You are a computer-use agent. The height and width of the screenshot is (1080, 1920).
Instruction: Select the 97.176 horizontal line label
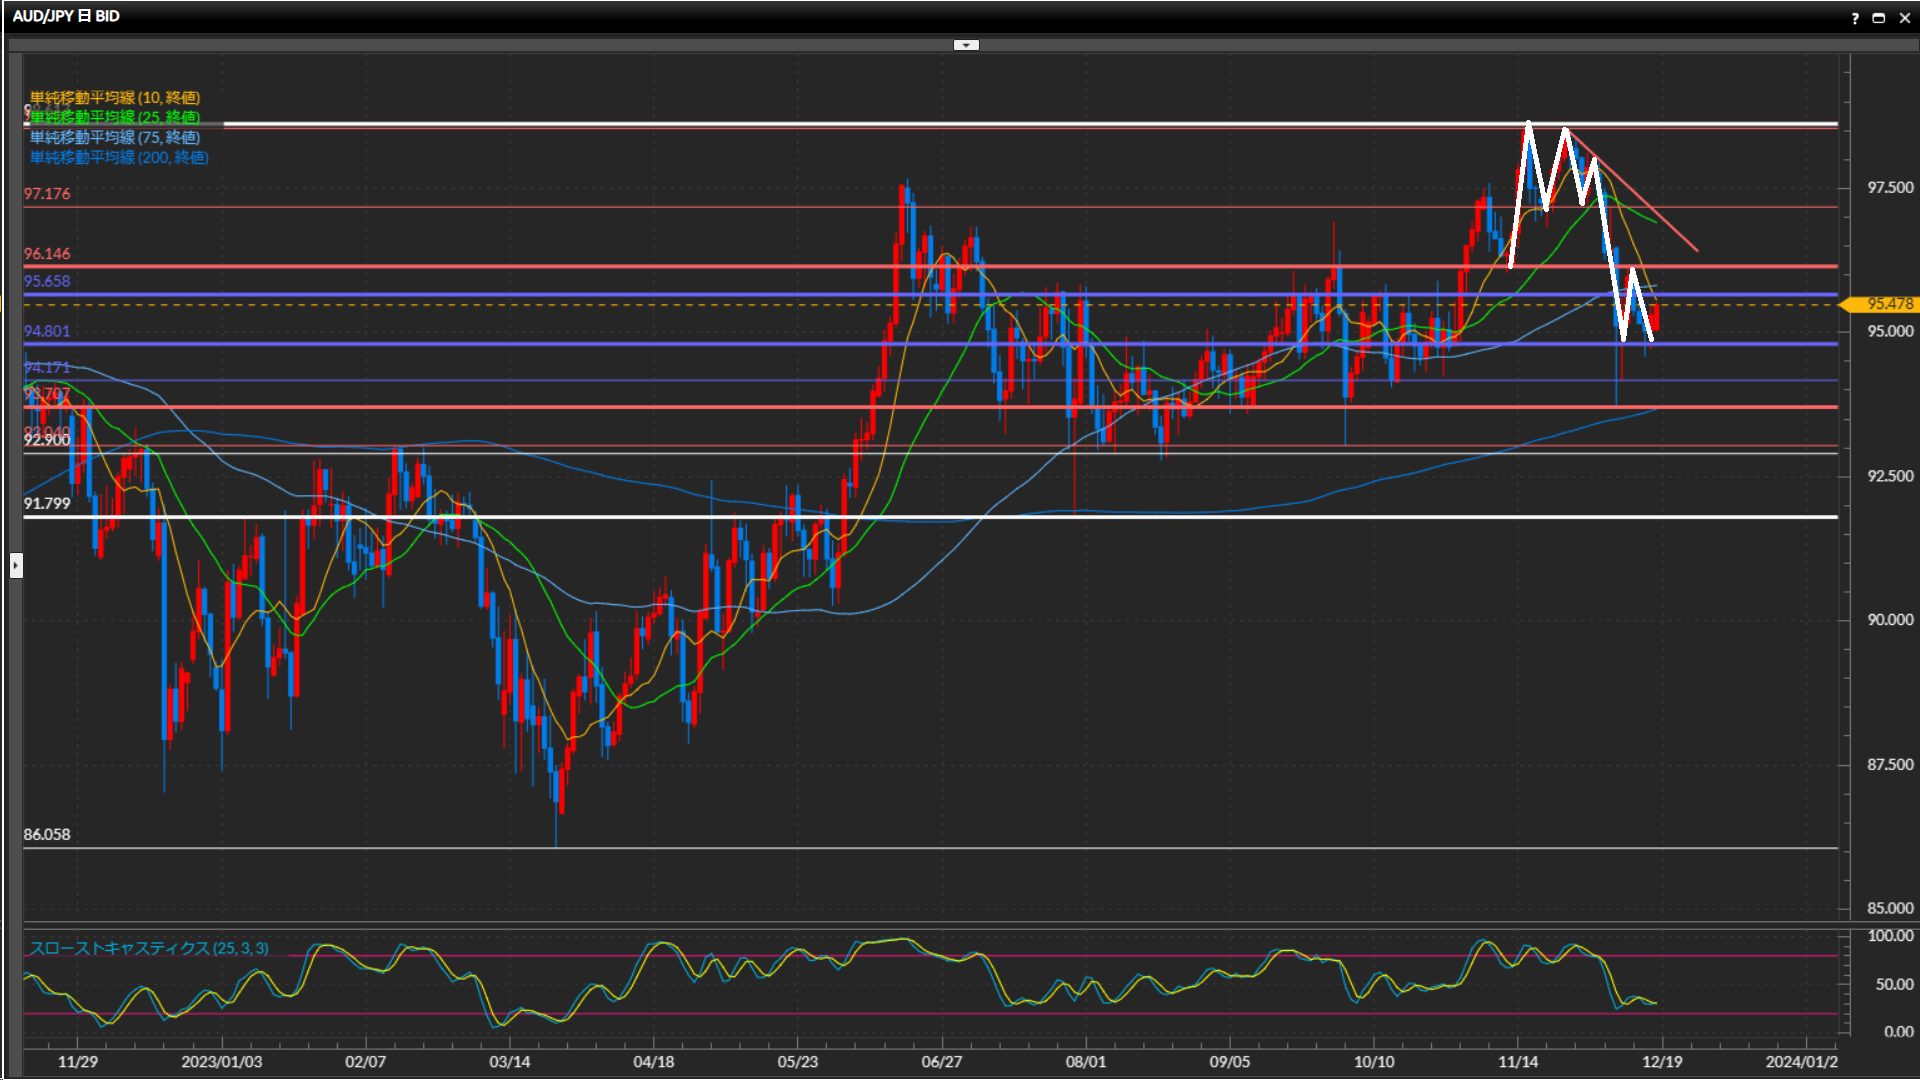coord(47,193)
